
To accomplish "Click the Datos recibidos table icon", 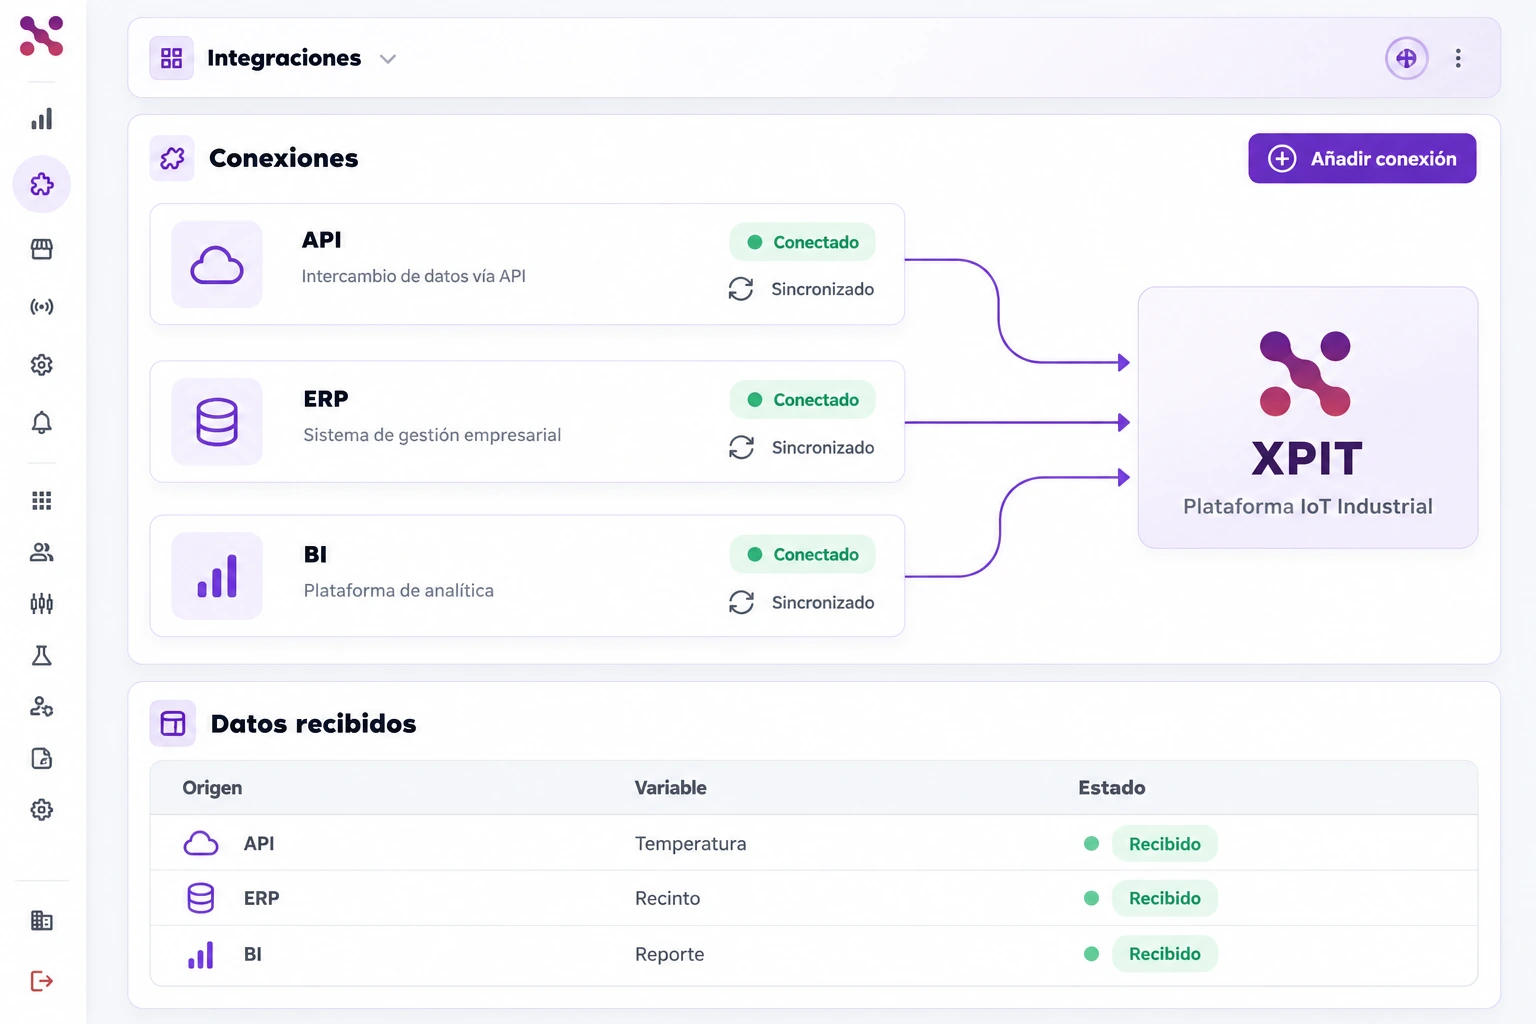I will pos(173,723).
